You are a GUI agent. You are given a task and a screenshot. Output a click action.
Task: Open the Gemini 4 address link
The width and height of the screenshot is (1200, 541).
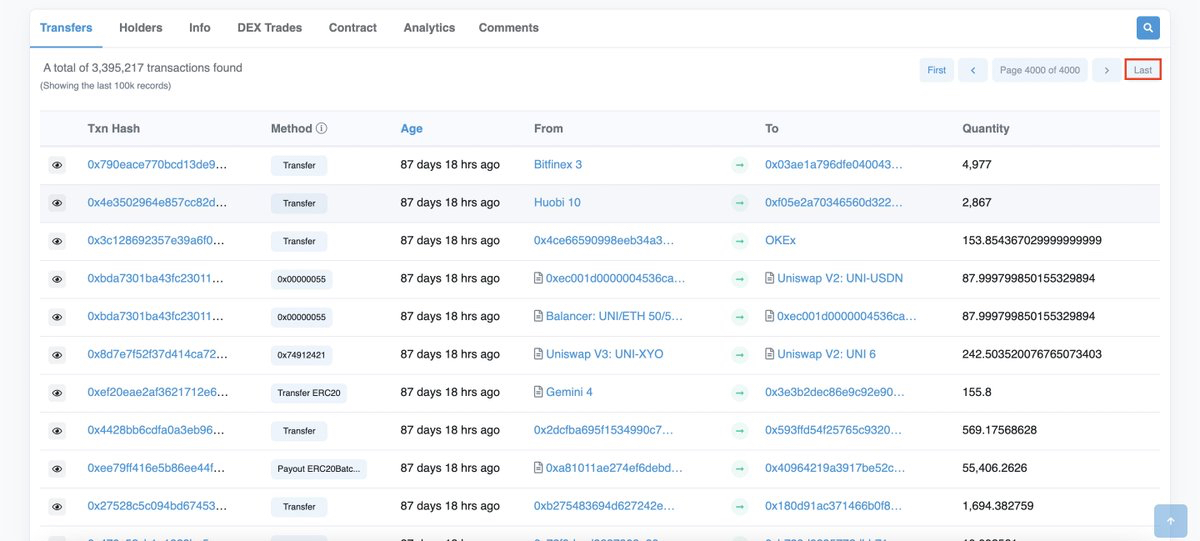[x=569, y=393]
